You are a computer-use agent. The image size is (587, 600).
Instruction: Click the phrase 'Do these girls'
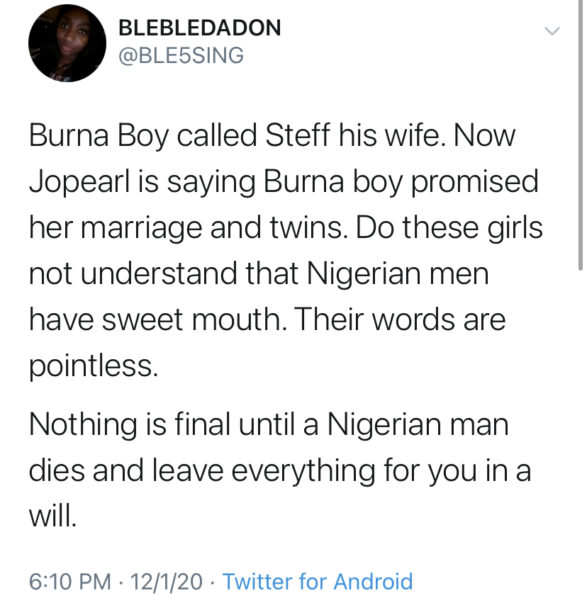pos(450,227)
